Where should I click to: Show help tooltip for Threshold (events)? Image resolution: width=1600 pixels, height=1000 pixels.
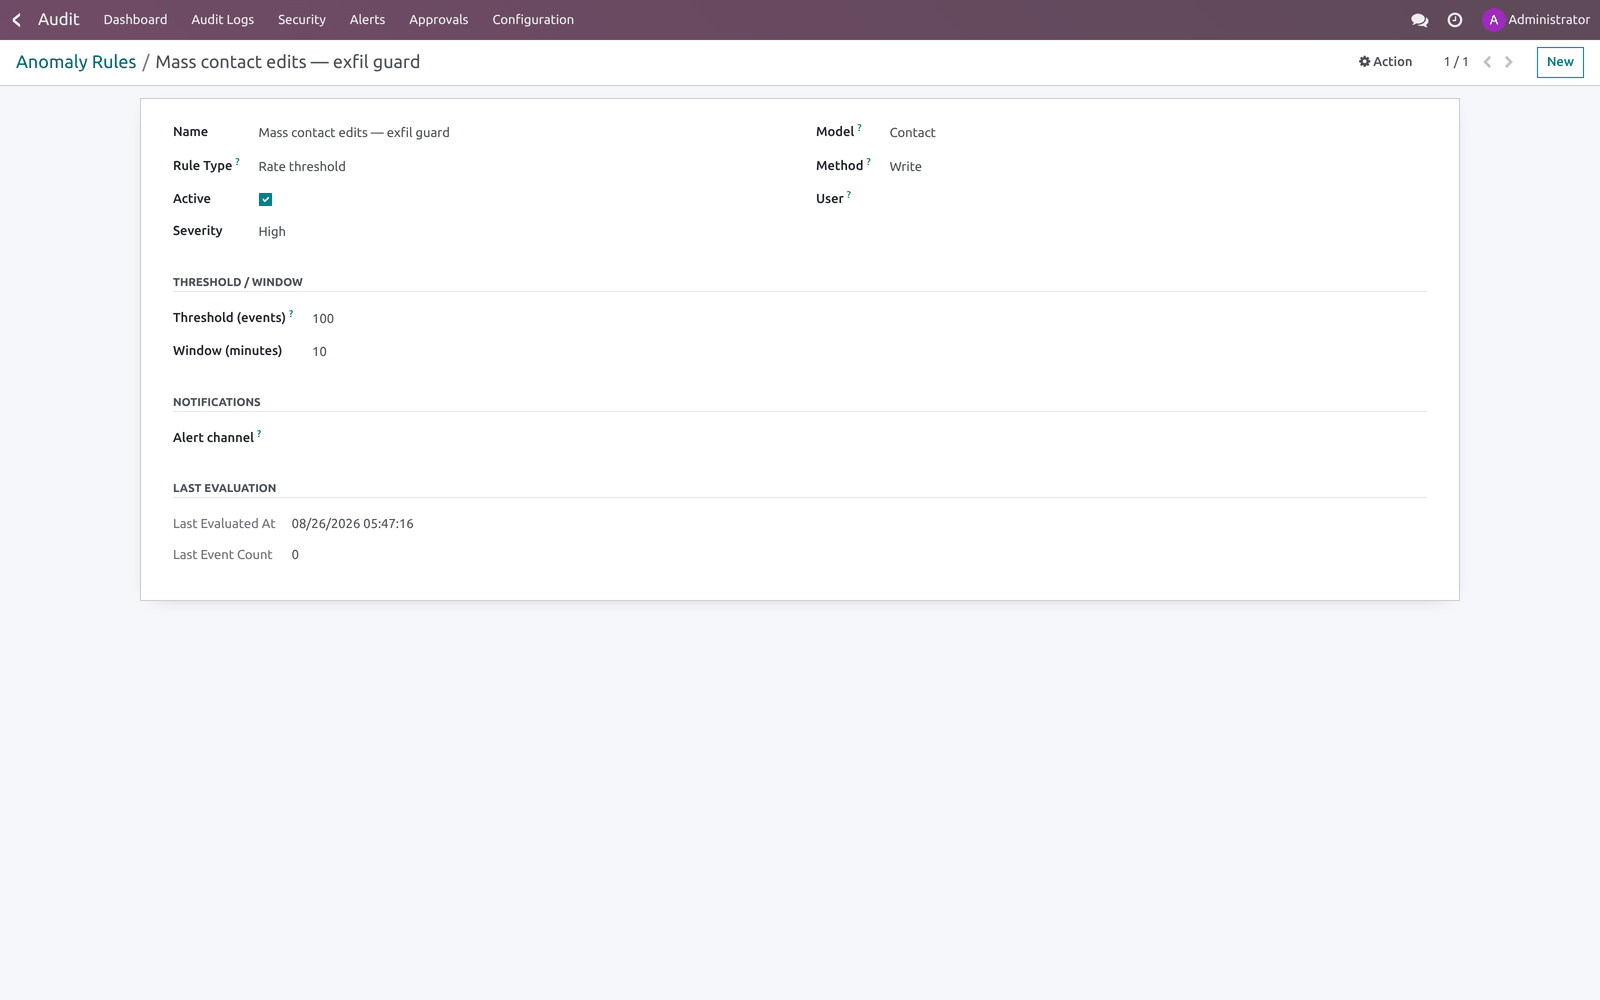[291, 313]
